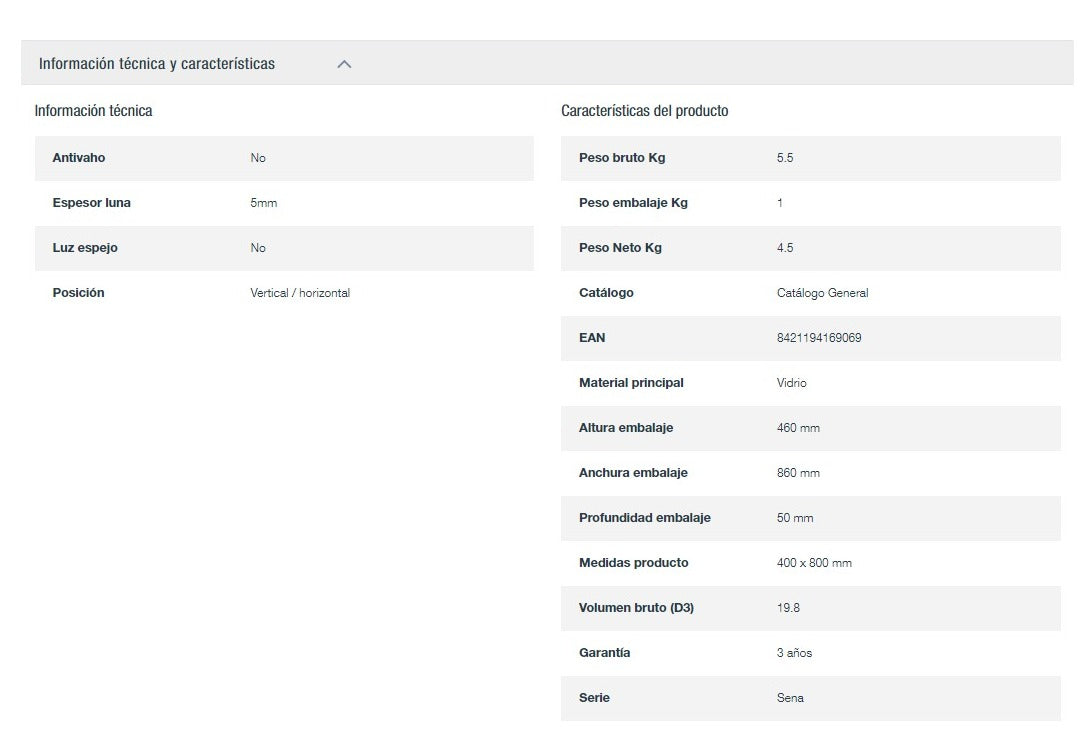Click the Características del producto heading
Image resolution: width=1091 pixels, height=744 pixels.
(x=644, y=111)
